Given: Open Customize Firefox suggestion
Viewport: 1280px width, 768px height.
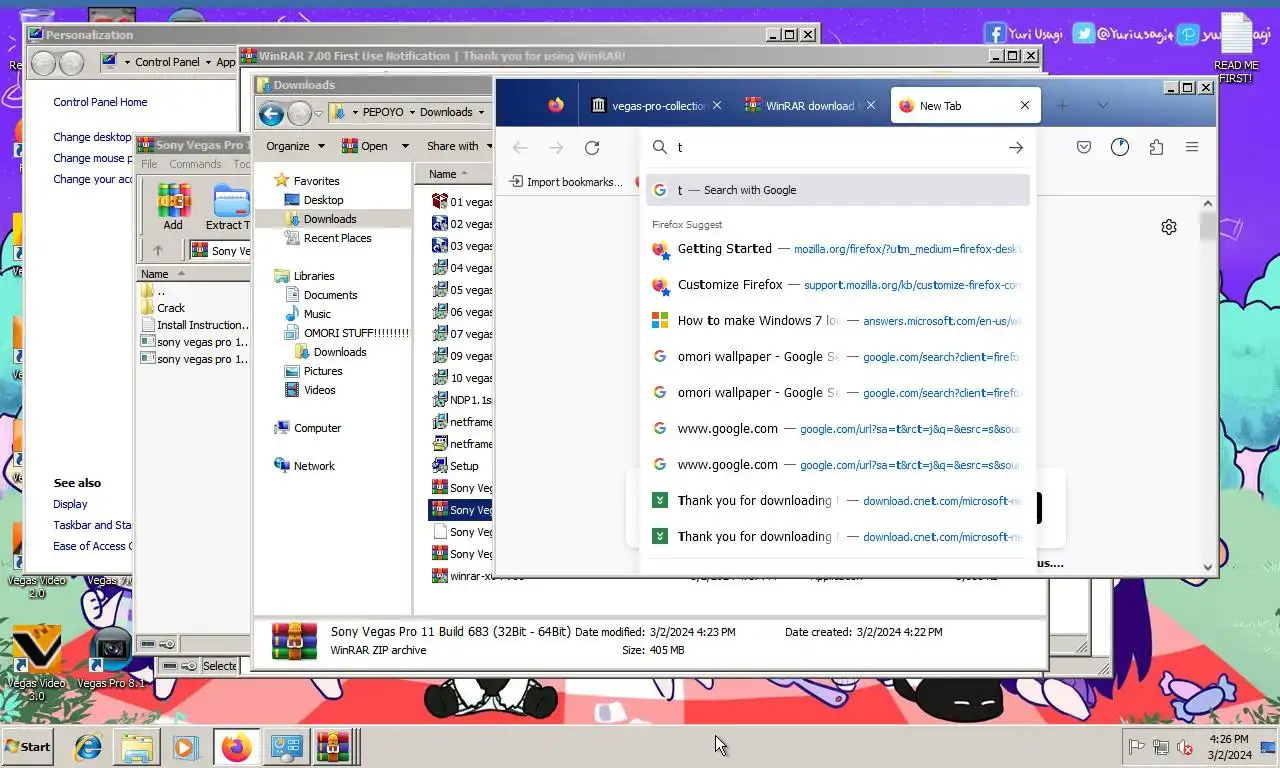Looking at the screenshot, I should click(x=837, y=285).
